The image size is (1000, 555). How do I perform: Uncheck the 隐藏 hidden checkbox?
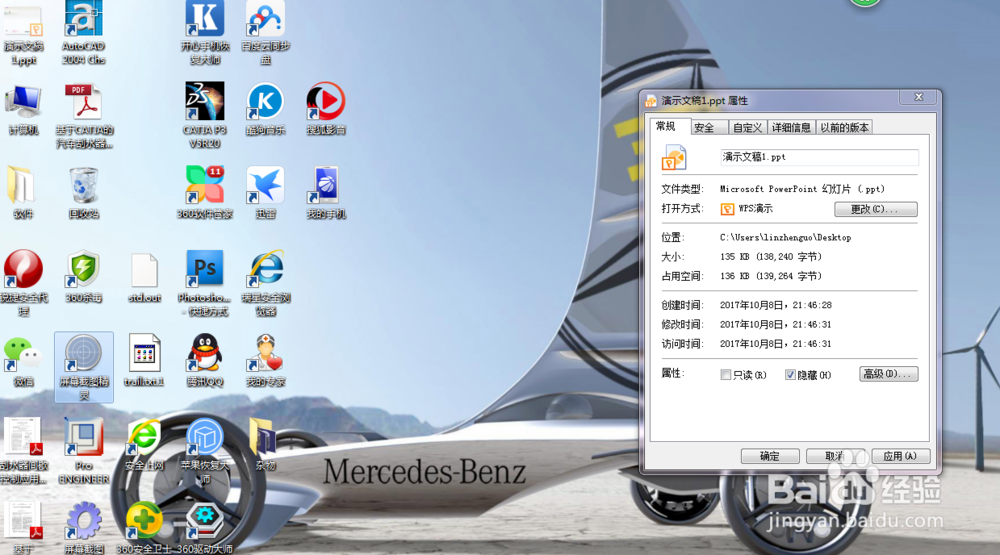790,375
